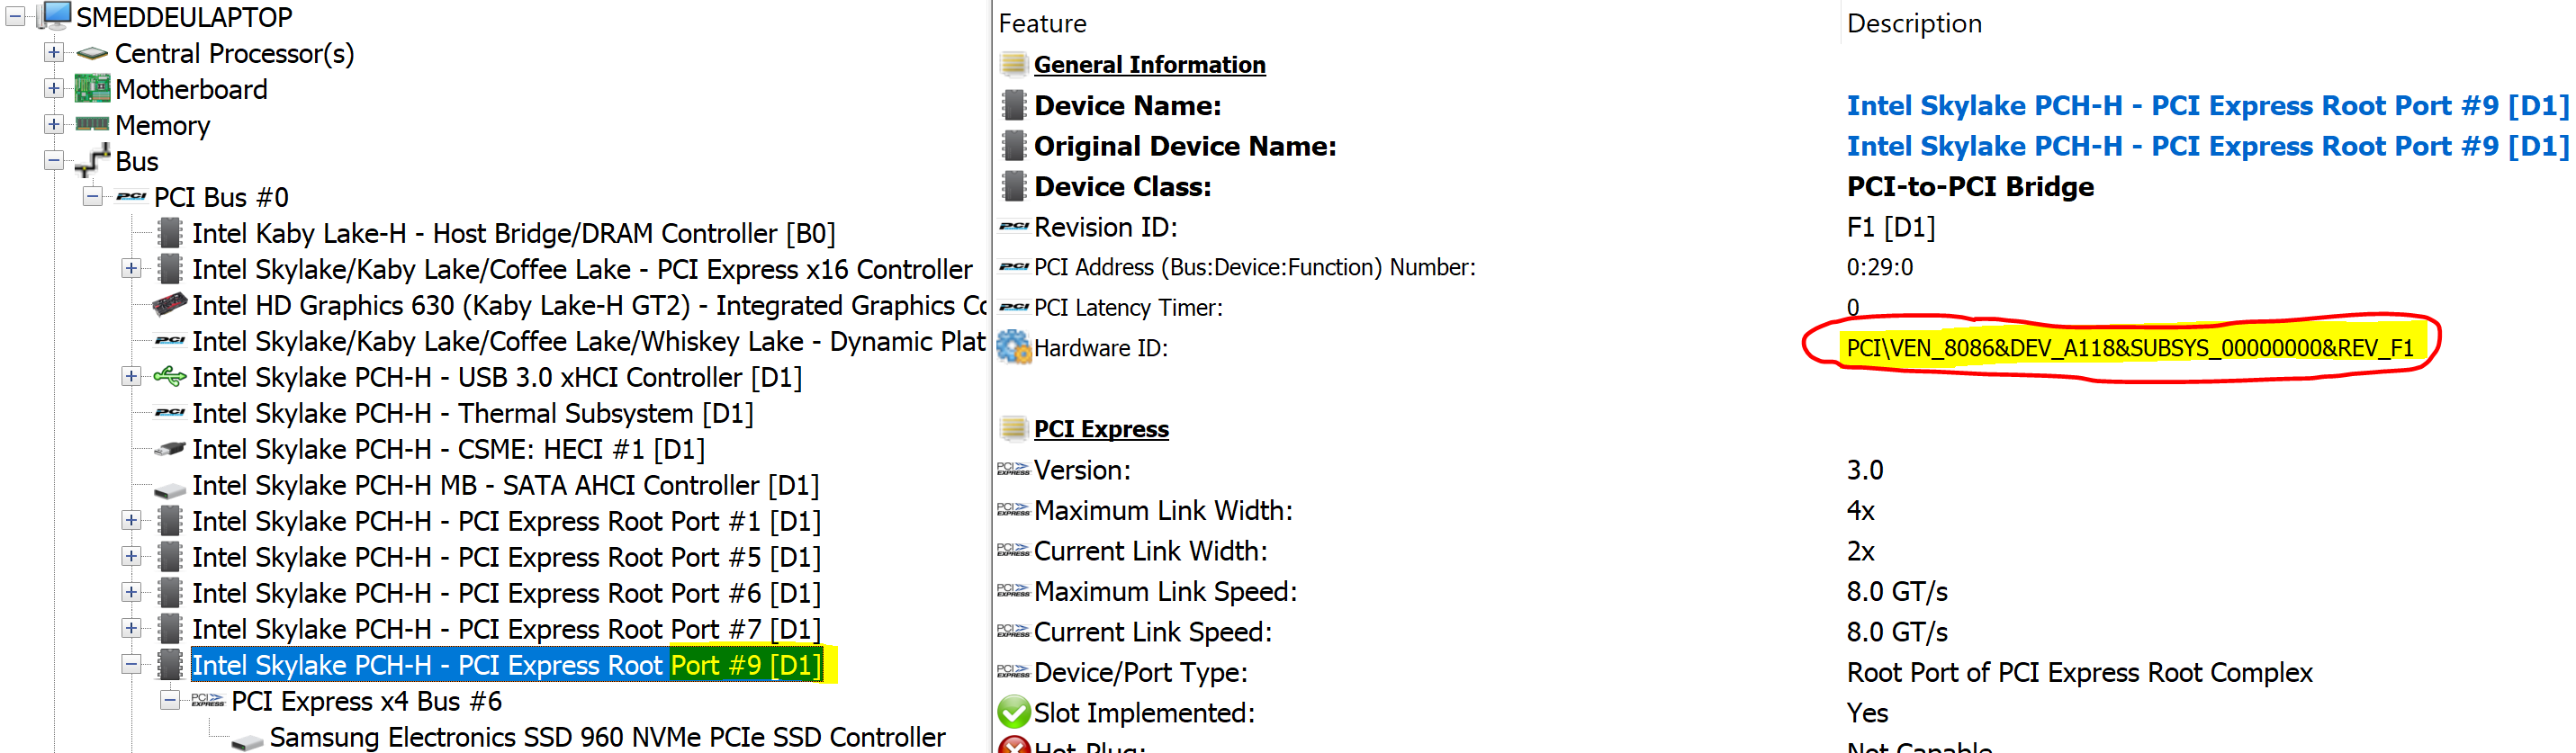Expand the Central Processor(s) node

point(54,52)
